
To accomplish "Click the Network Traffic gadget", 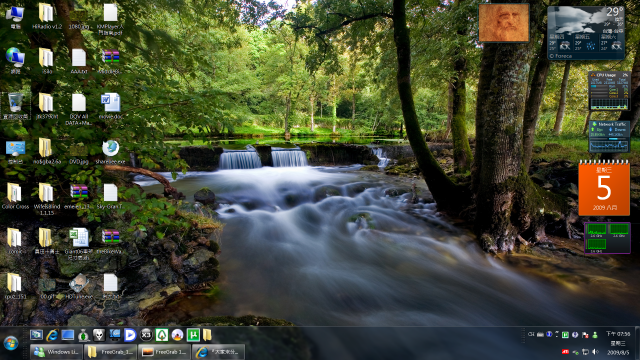I will pyautogui.click(x=609, y=136).
